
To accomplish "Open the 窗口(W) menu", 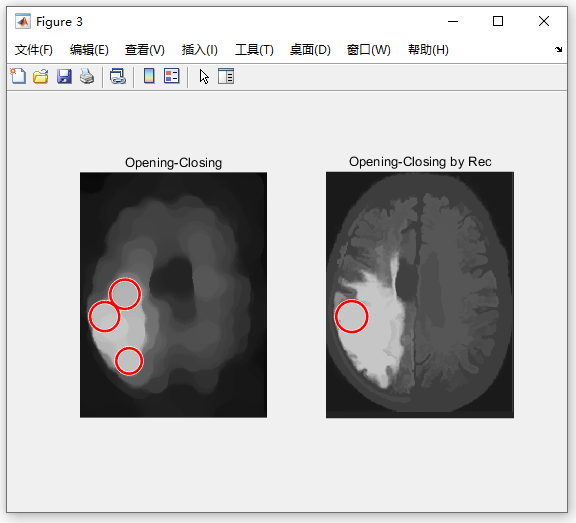I will pyautogui.click(x=369, y=50).
